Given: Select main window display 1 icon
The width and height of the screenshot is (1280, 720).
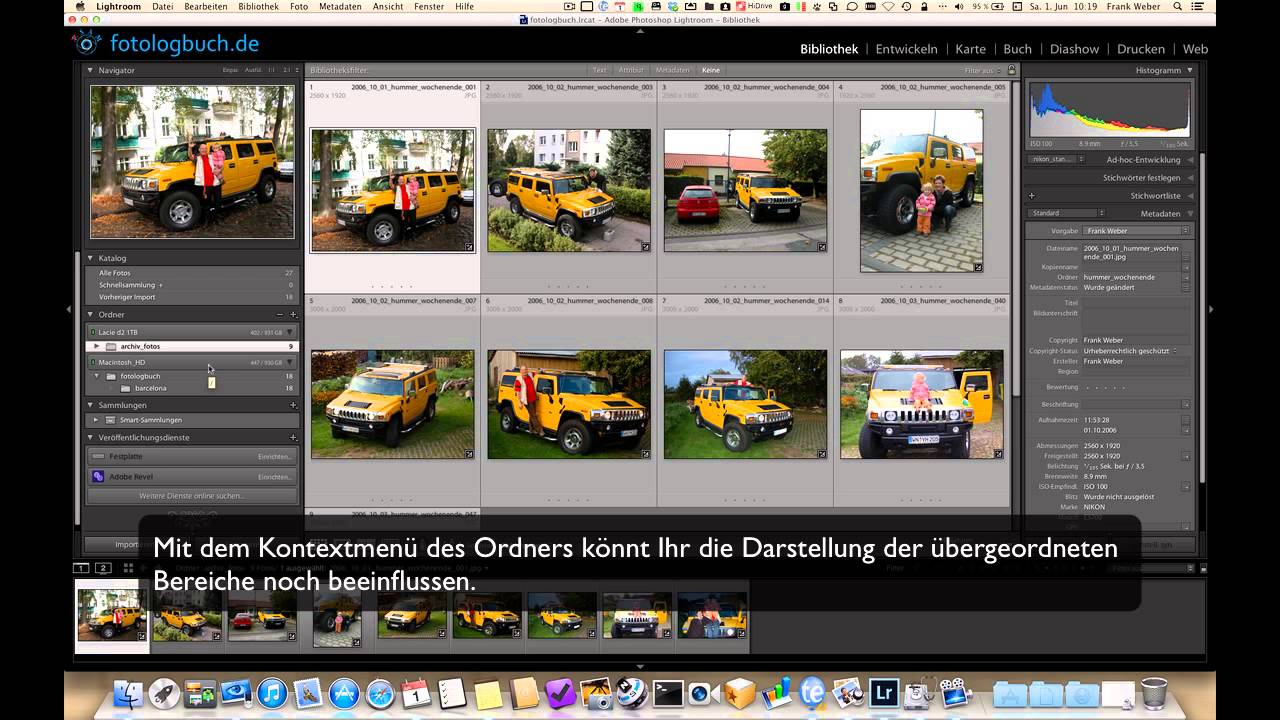Looking at the screenshot, I should tap(82, 568).
